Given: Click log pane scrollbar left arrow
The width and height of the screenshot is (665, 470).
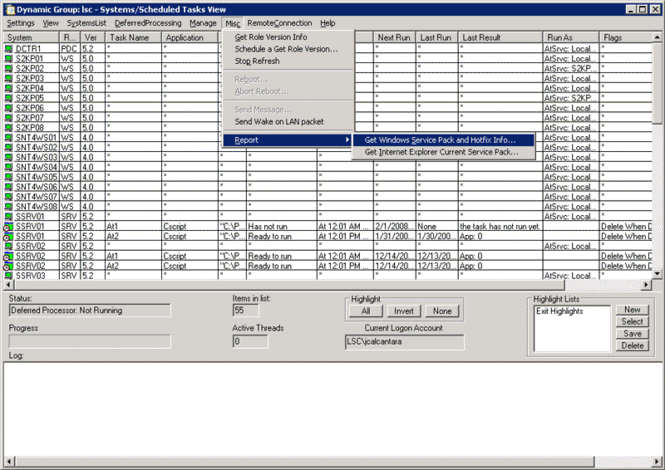Looking at the screenshot, I should click(x=8, y=461).
